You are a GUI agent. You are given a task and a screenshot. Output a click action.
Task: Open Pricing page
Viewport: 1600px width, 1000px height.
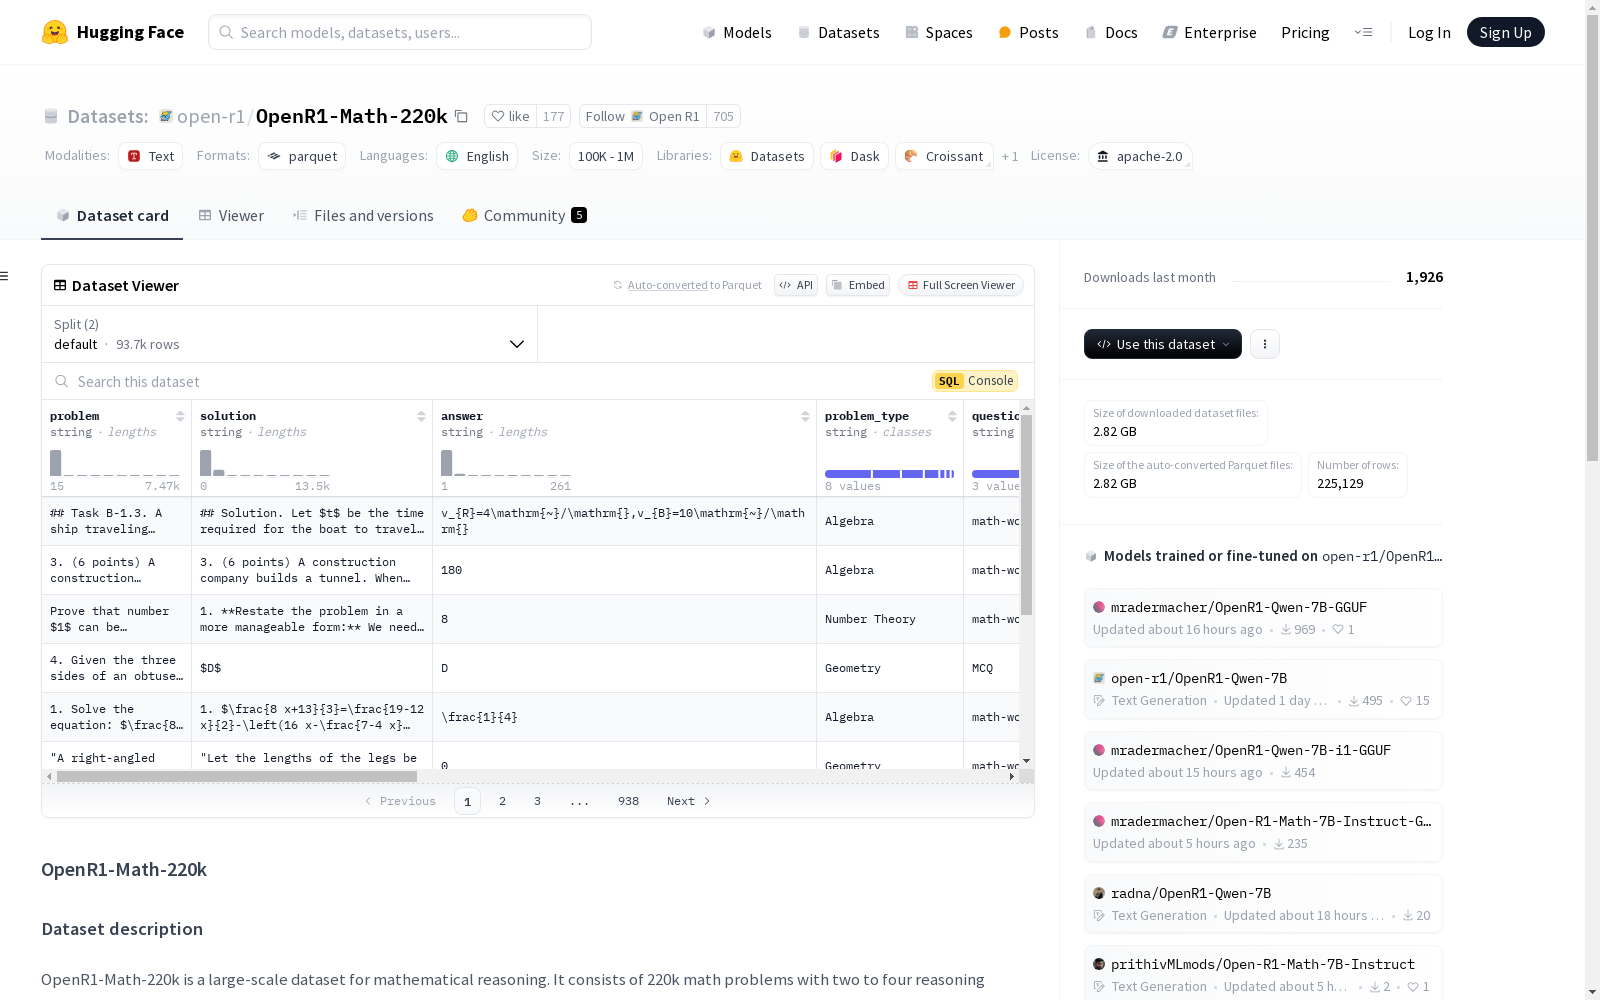(1305, 32)
